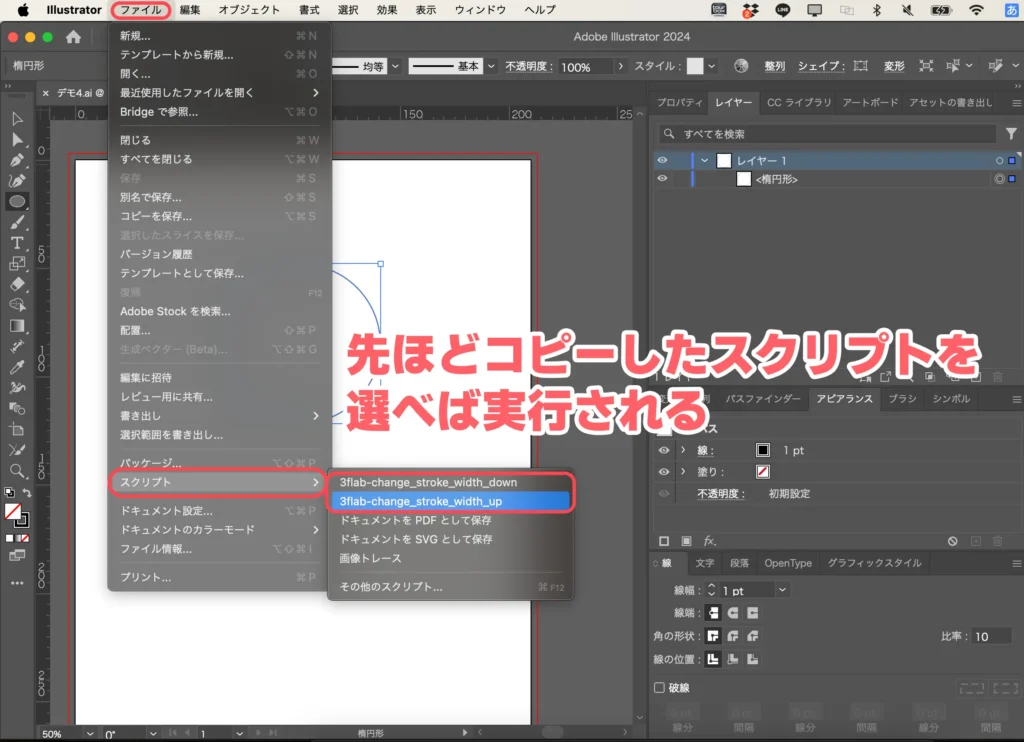
Task: Activate the Zoom tool magnifier
Action: point(17,471)
